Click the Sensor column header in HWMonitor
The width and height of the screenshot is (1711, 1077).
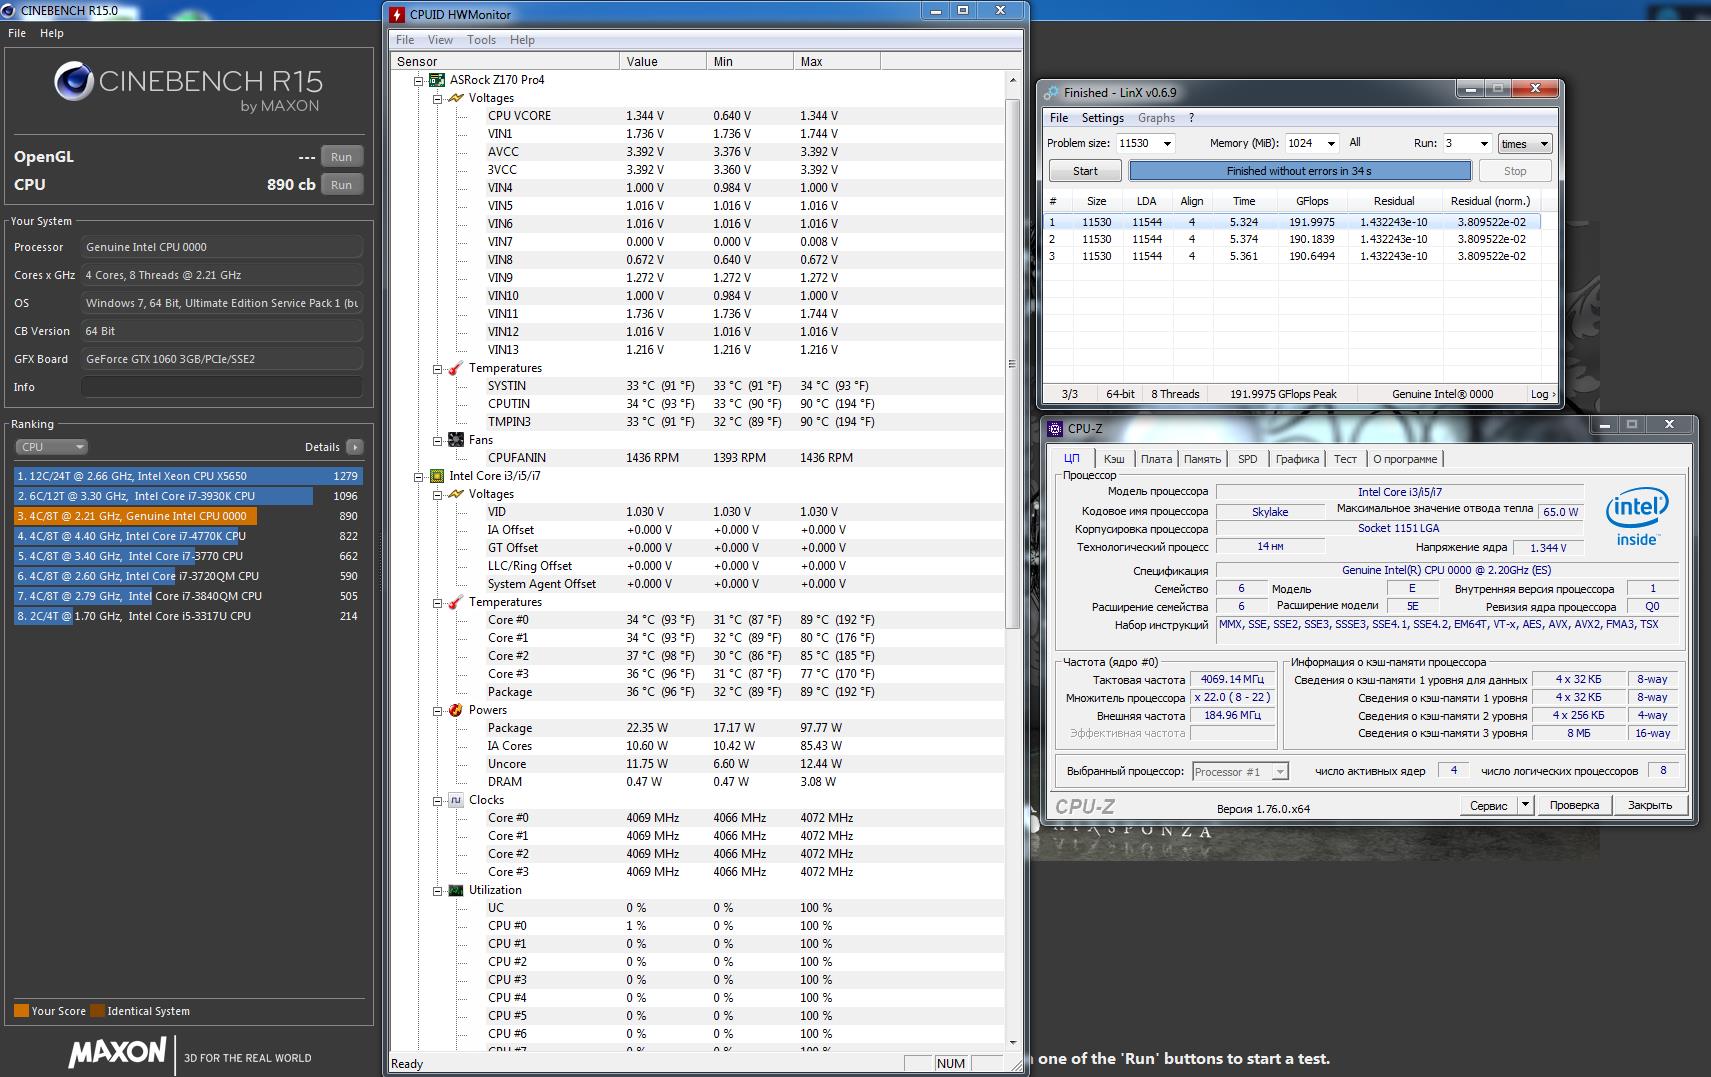pos(505,62)
